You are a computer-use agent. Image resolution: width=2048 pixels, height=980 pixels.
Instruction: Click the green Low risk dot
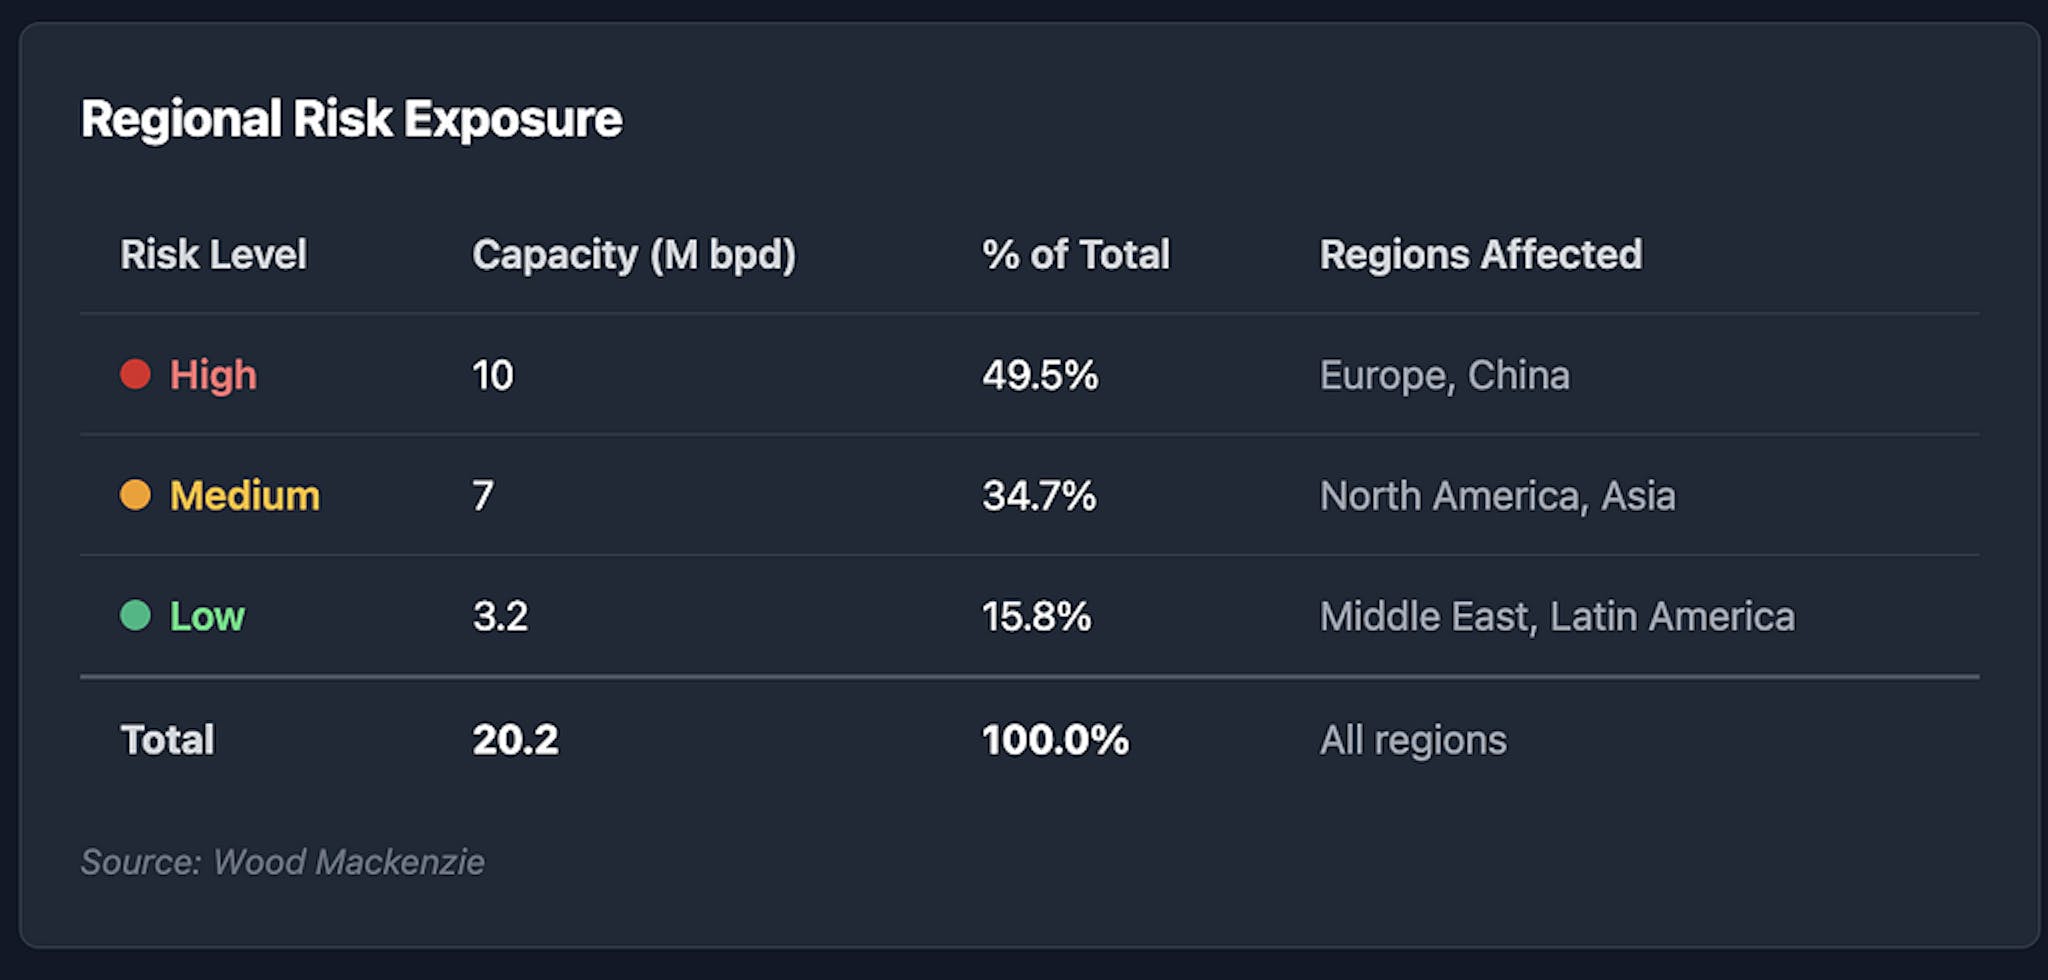pos(135,615)
